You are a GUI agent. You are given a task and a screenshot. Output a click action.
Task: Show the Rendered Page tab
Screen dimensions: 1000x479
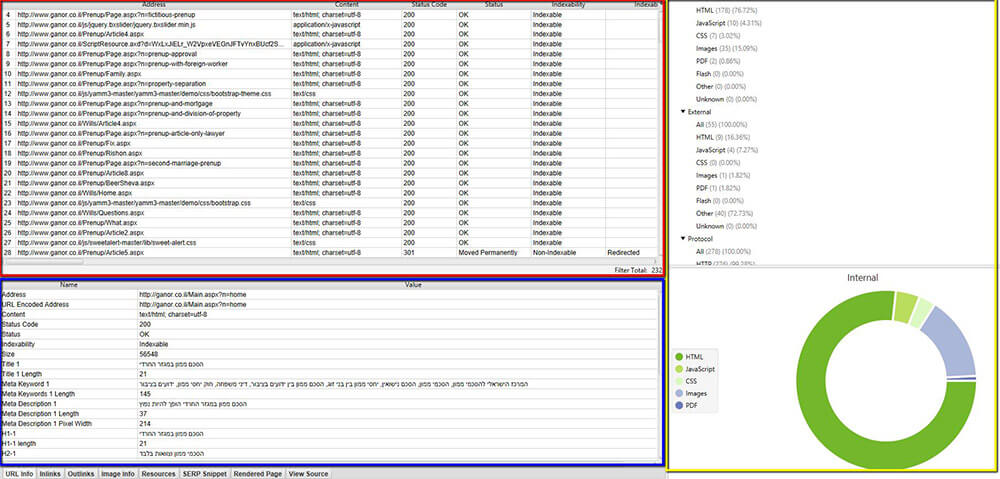(258, 474)
